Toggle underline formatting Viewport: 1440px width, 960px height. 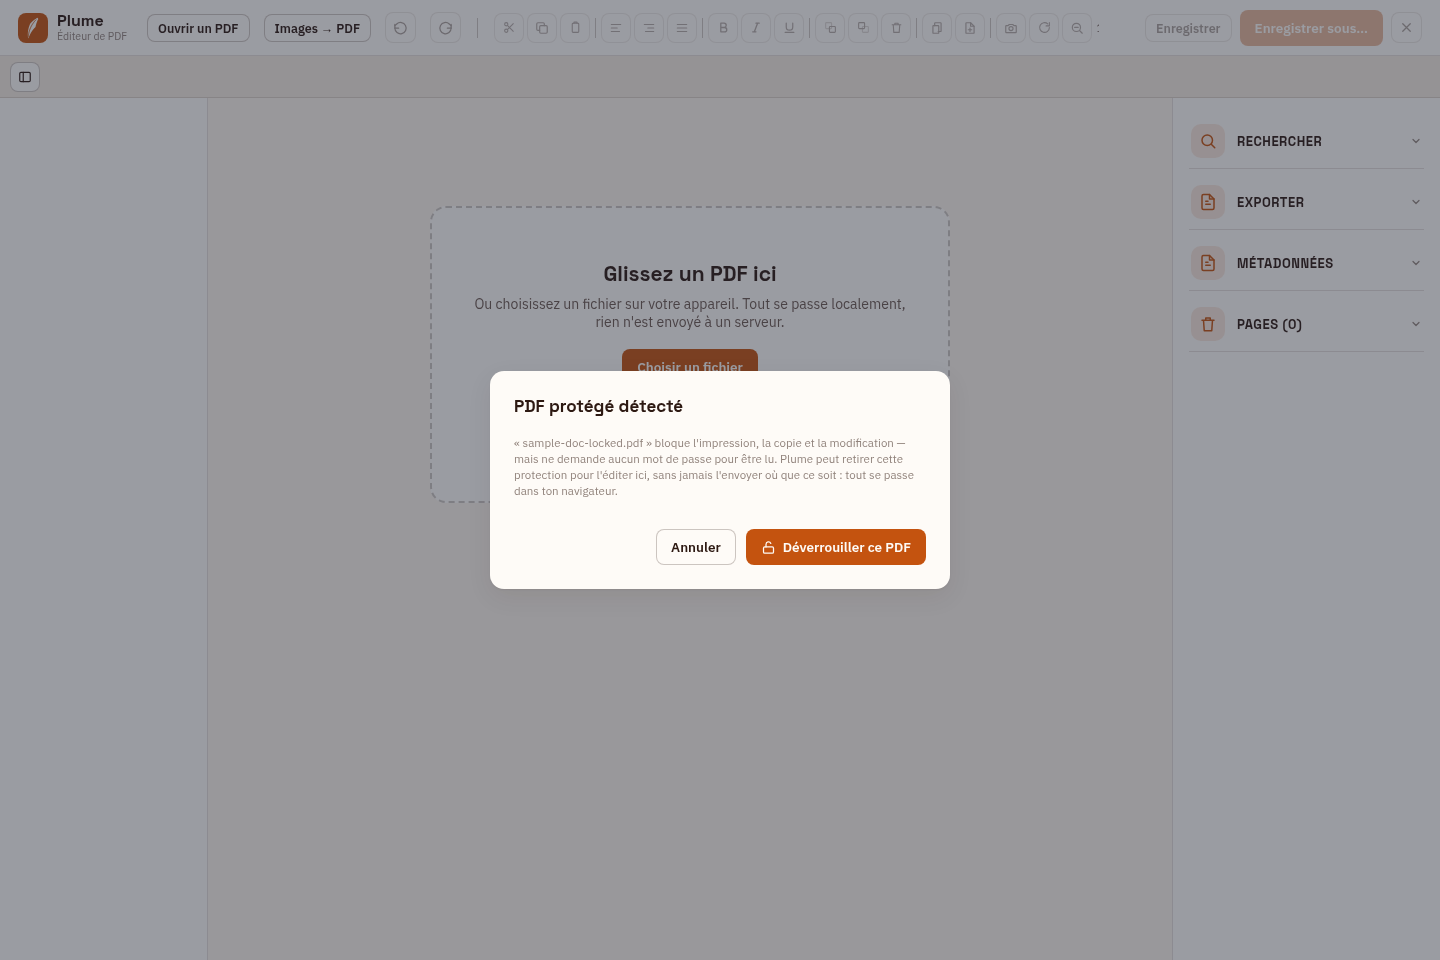pyautogui.click(x=789, y=28)
